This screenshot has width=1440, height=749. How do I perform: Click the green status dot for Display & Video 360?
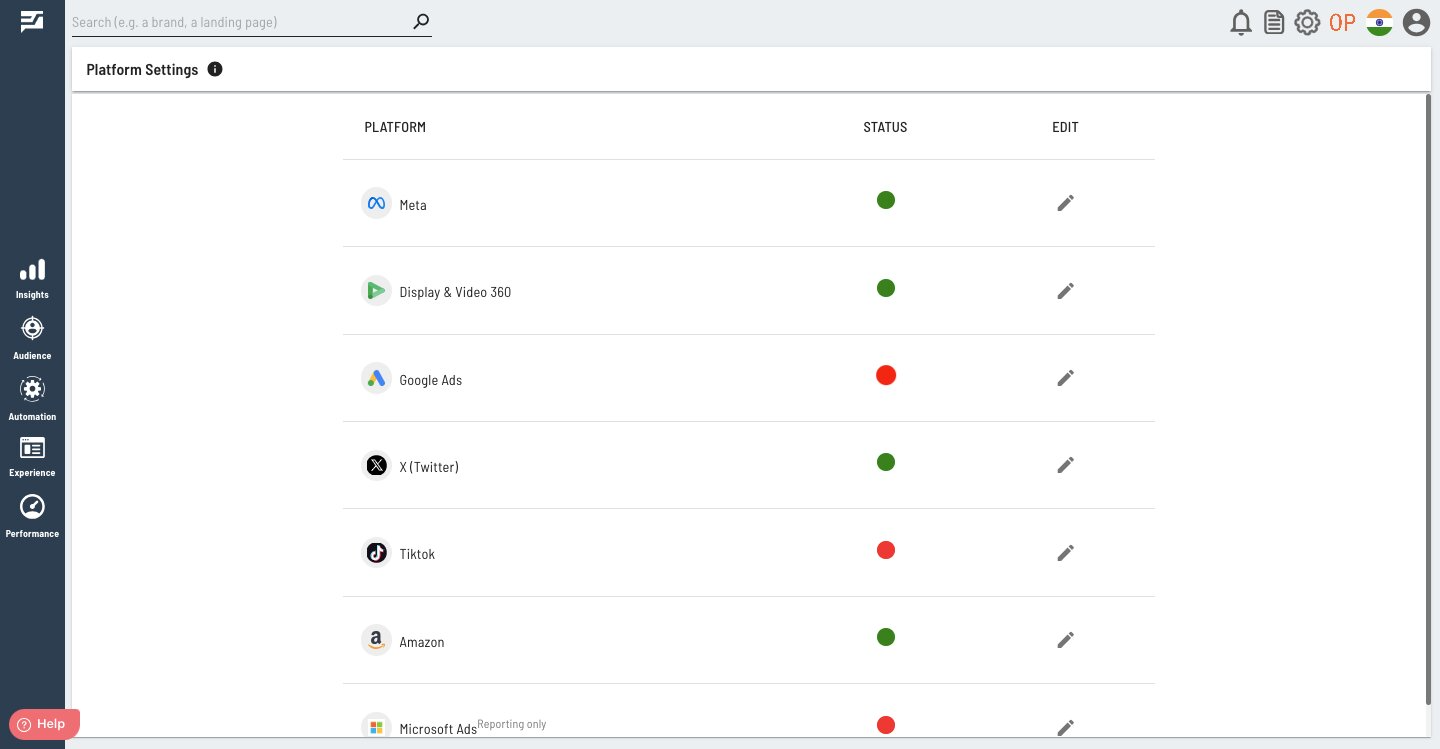click(886, 288)
